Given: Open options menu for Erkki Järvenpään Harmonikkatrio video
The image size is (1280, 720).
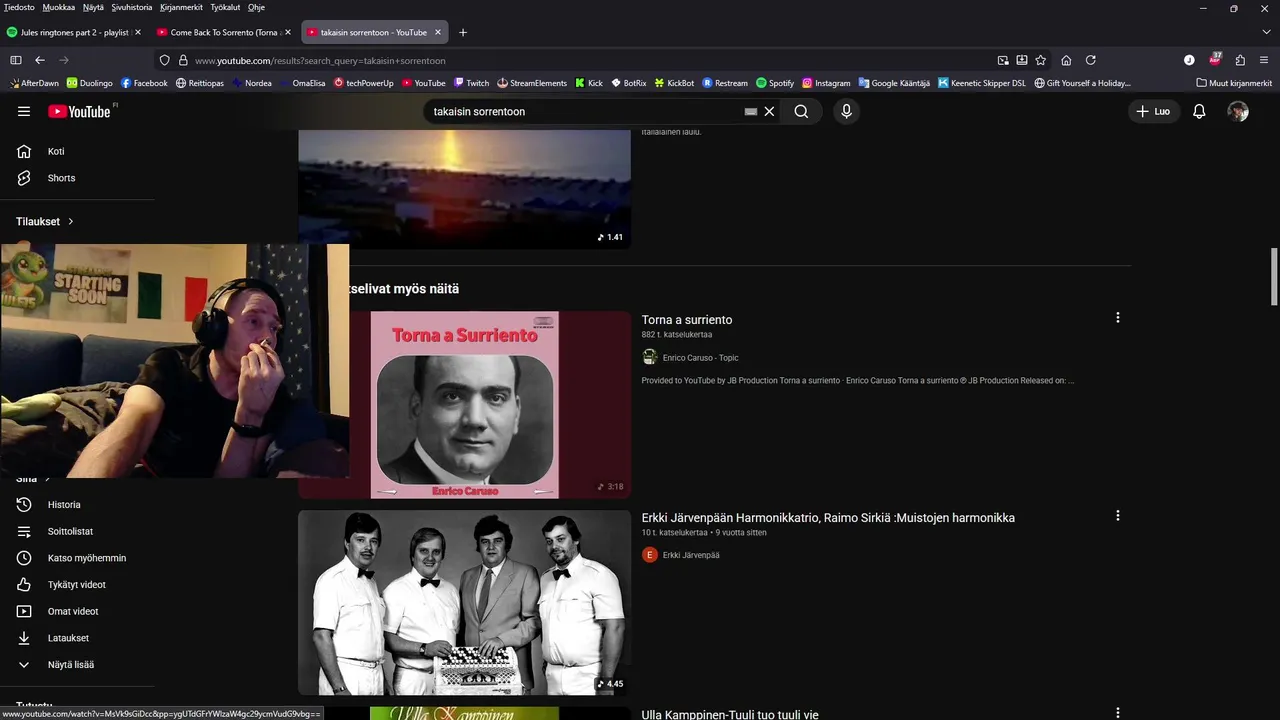Looking at the screenshot, I should [1118, 516].
